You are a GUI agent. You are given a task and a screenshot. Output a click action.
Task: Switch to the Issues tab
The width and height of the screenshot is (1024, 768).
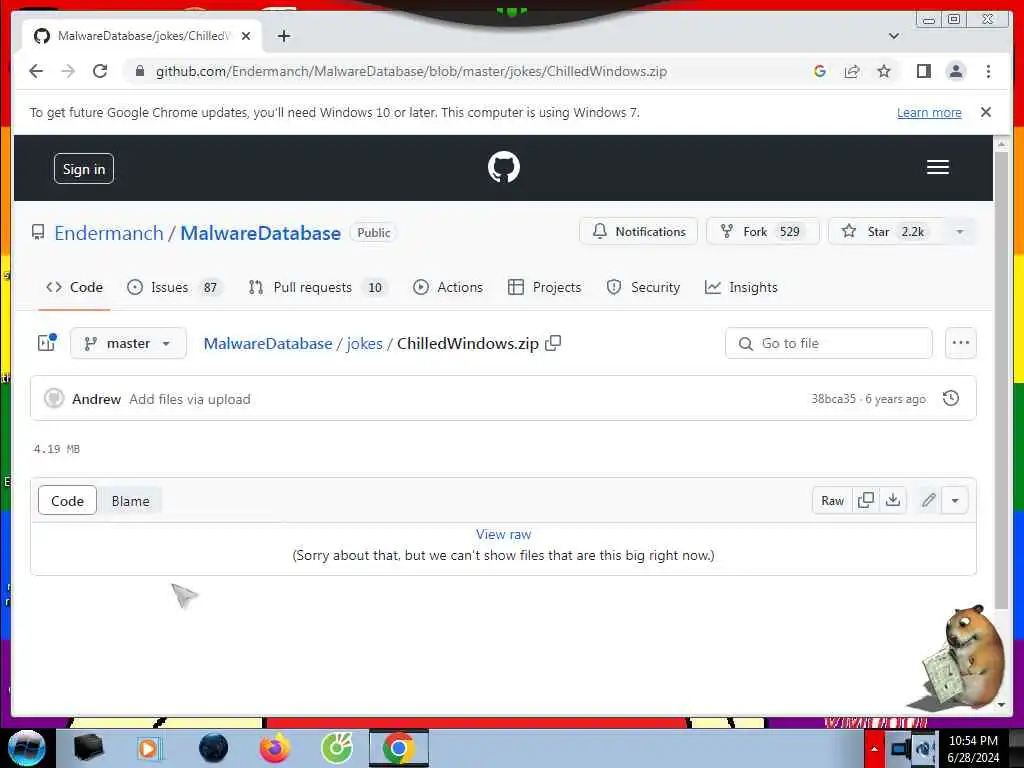click(174, 287)
